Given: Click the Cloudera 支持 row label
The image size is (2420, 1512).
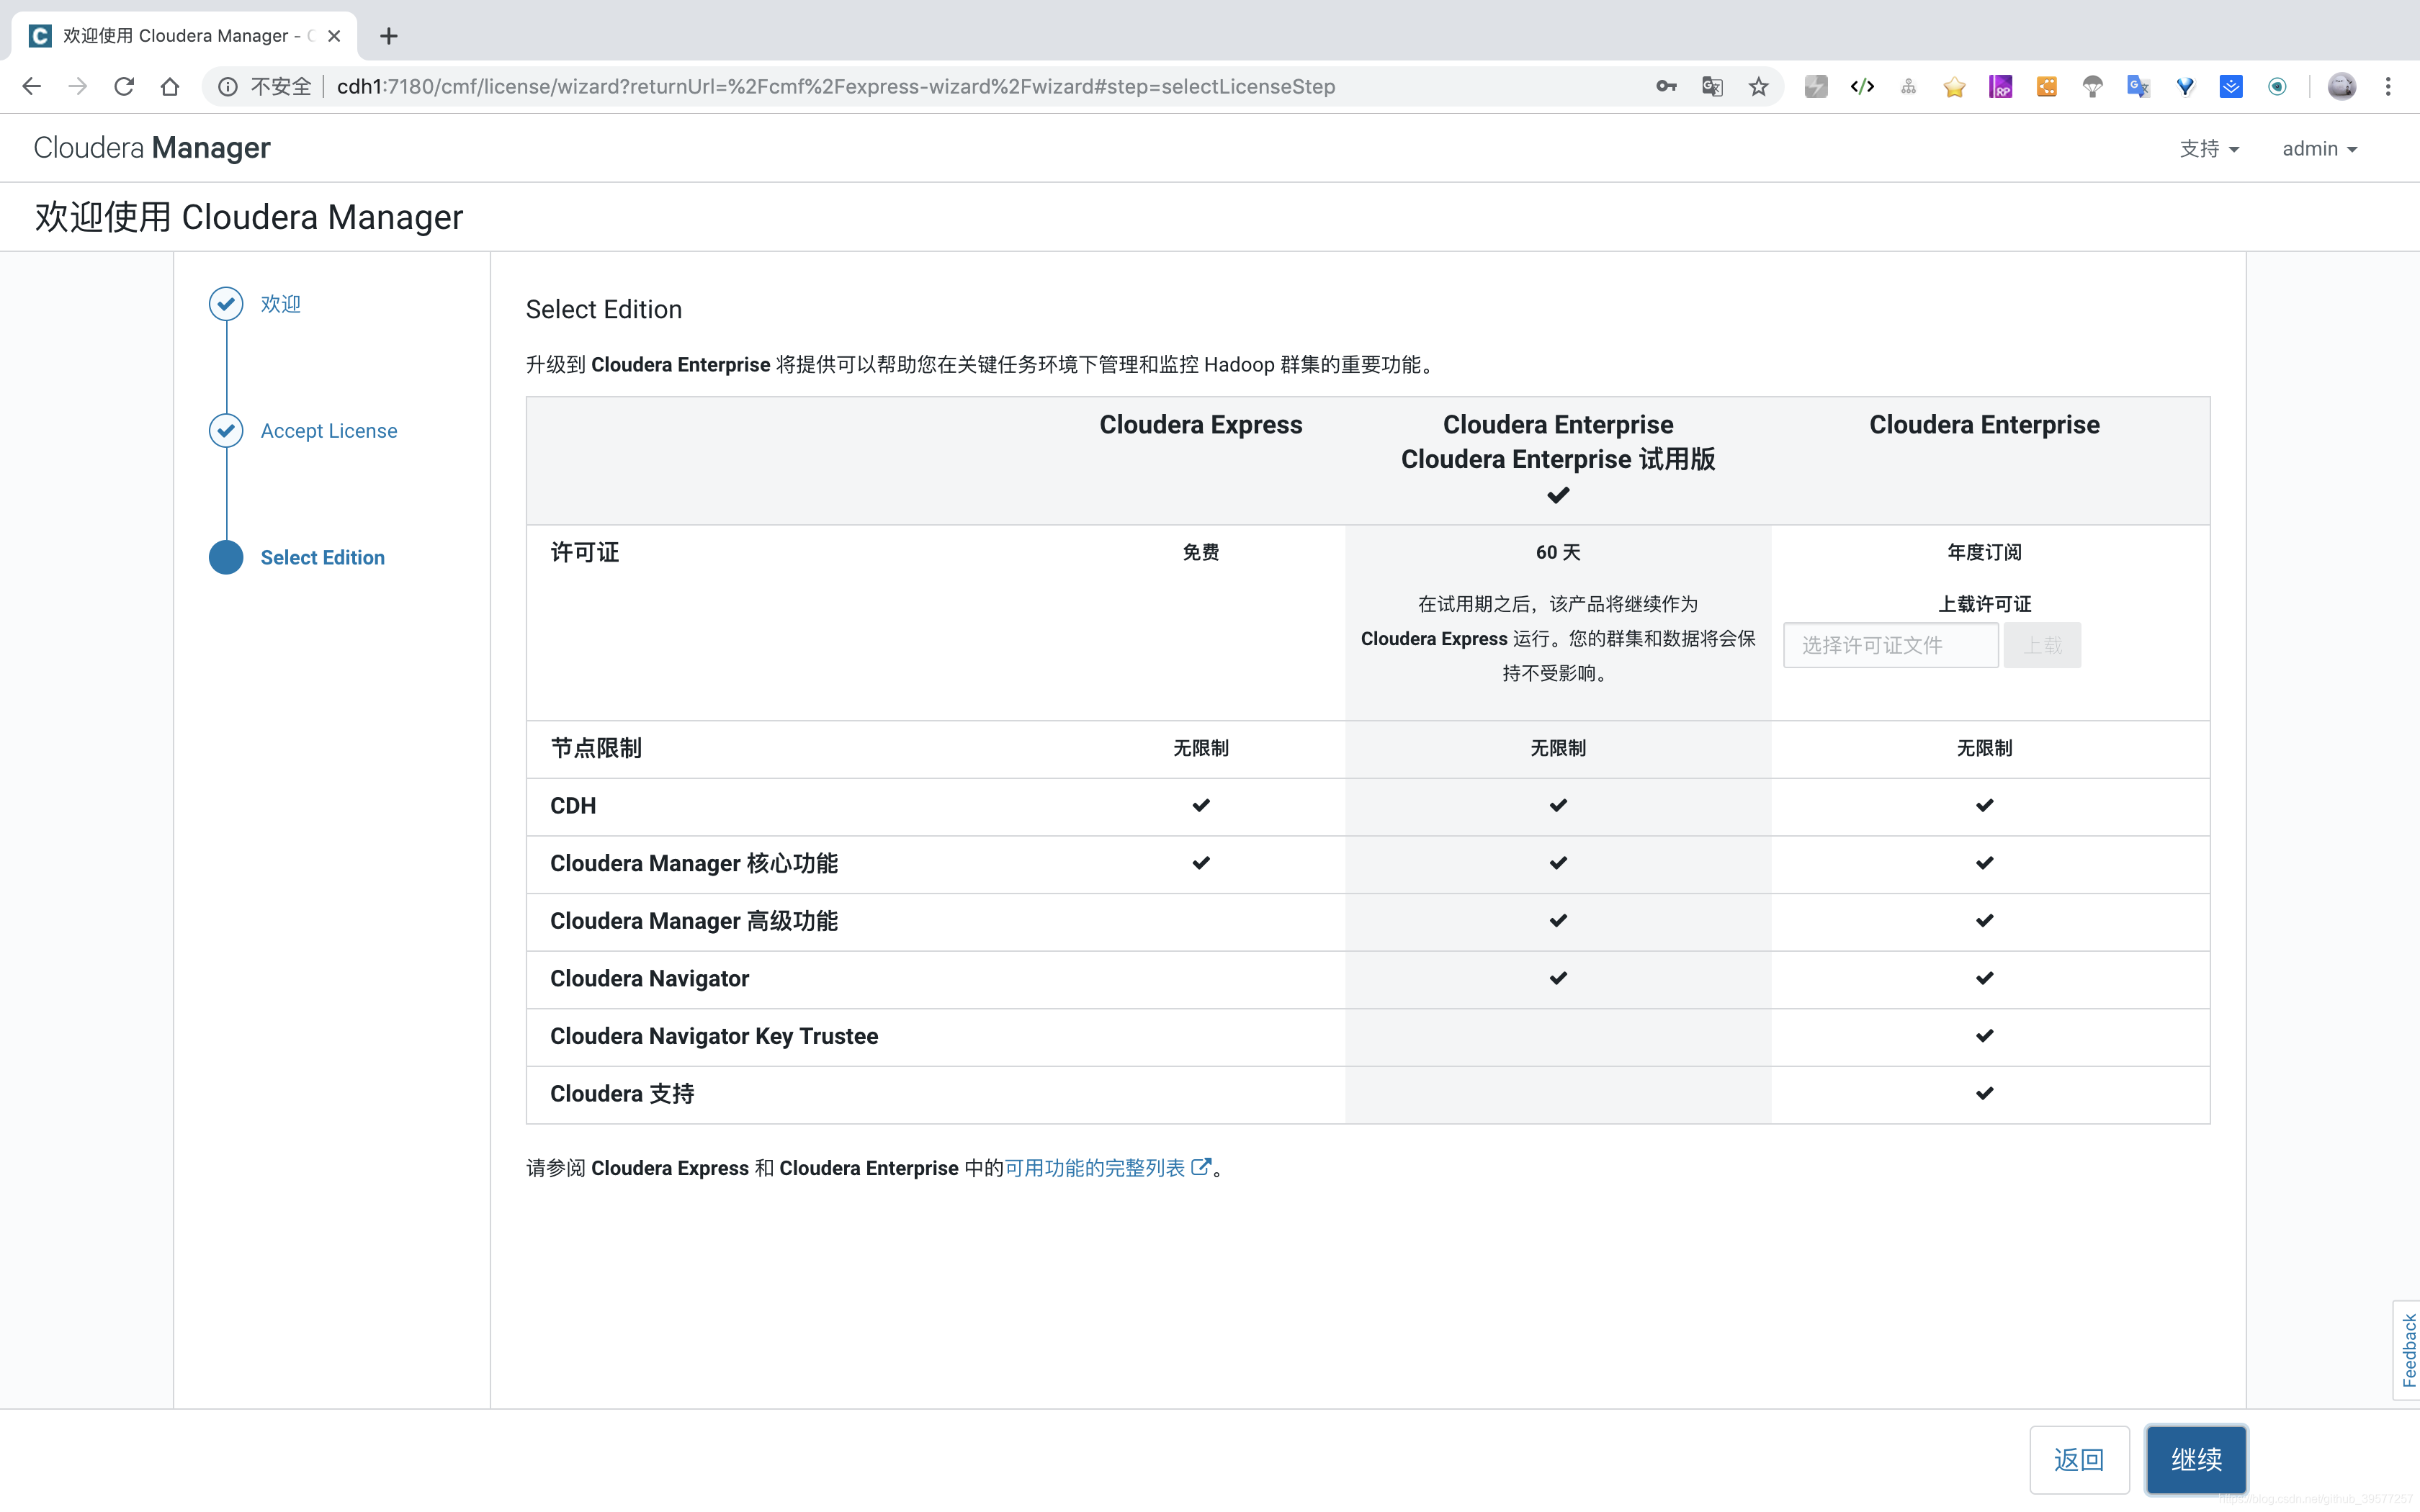Looking at the screenshot, I should [622, 1094].
